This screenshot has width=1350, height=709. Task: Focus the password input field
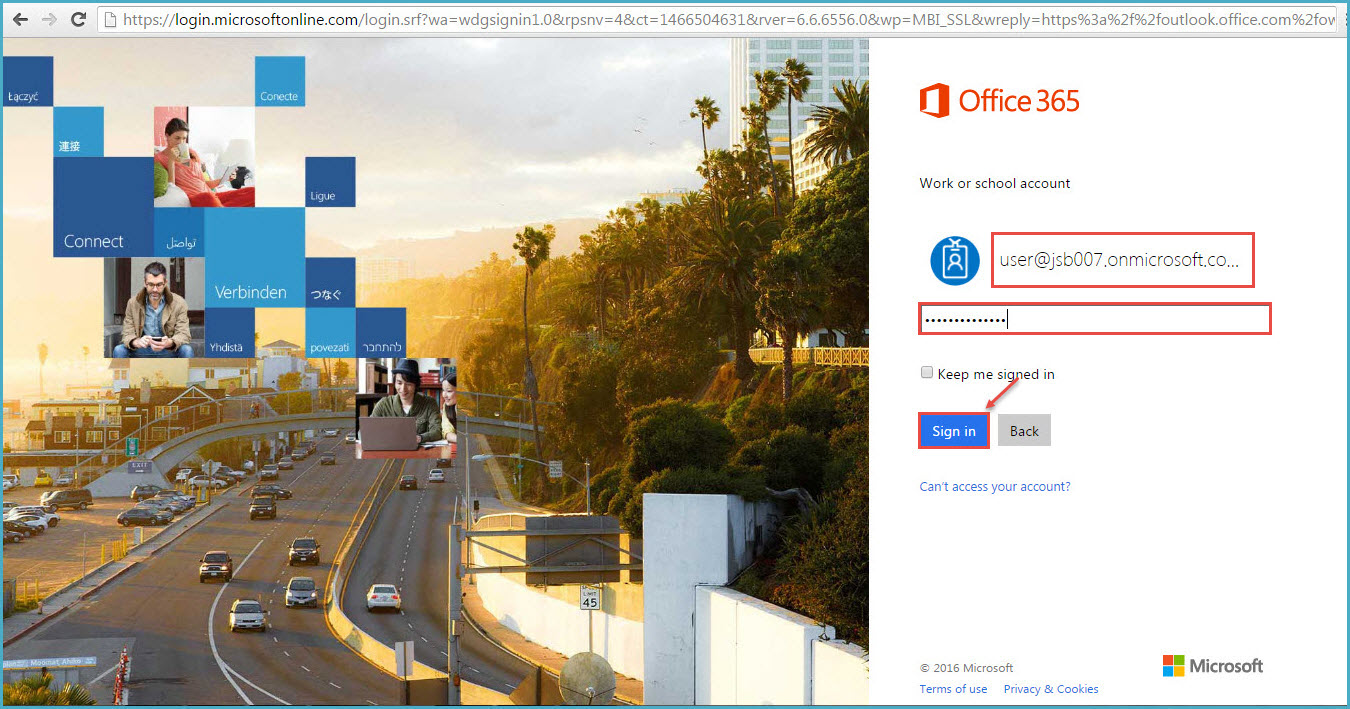click(1095, 319)
